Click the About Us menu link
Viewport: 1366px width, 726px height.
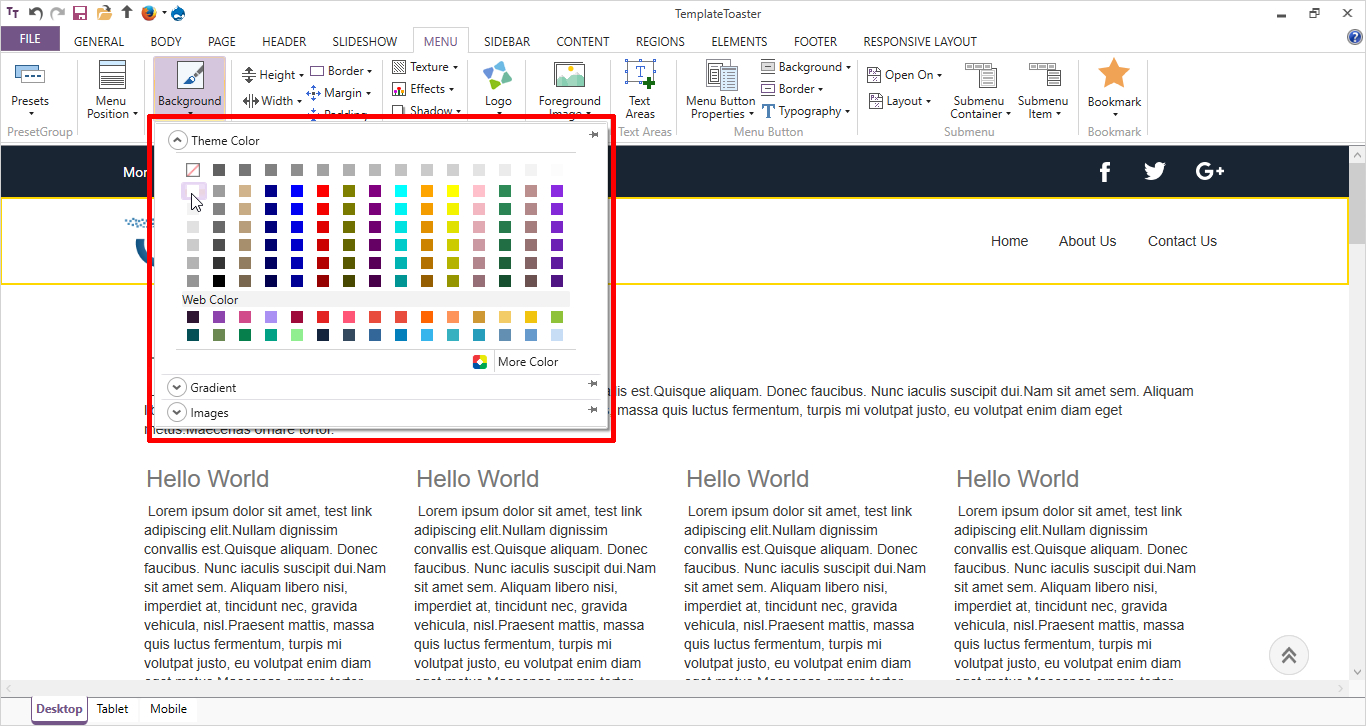click(x=1087, y=241)
